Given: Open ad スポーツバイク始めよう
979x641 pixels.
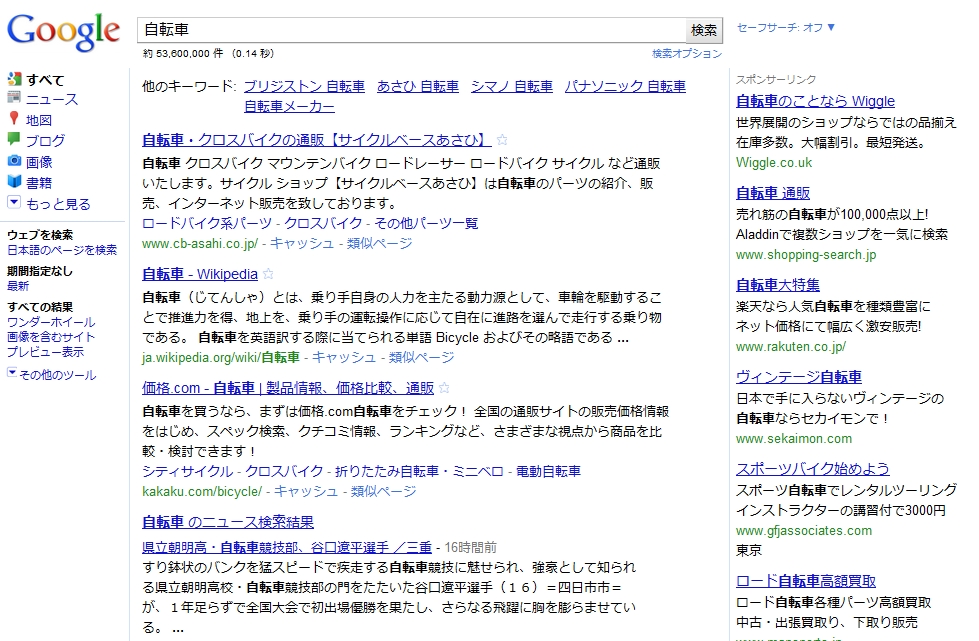Looking at the screenshot, I should coord(812,469).
